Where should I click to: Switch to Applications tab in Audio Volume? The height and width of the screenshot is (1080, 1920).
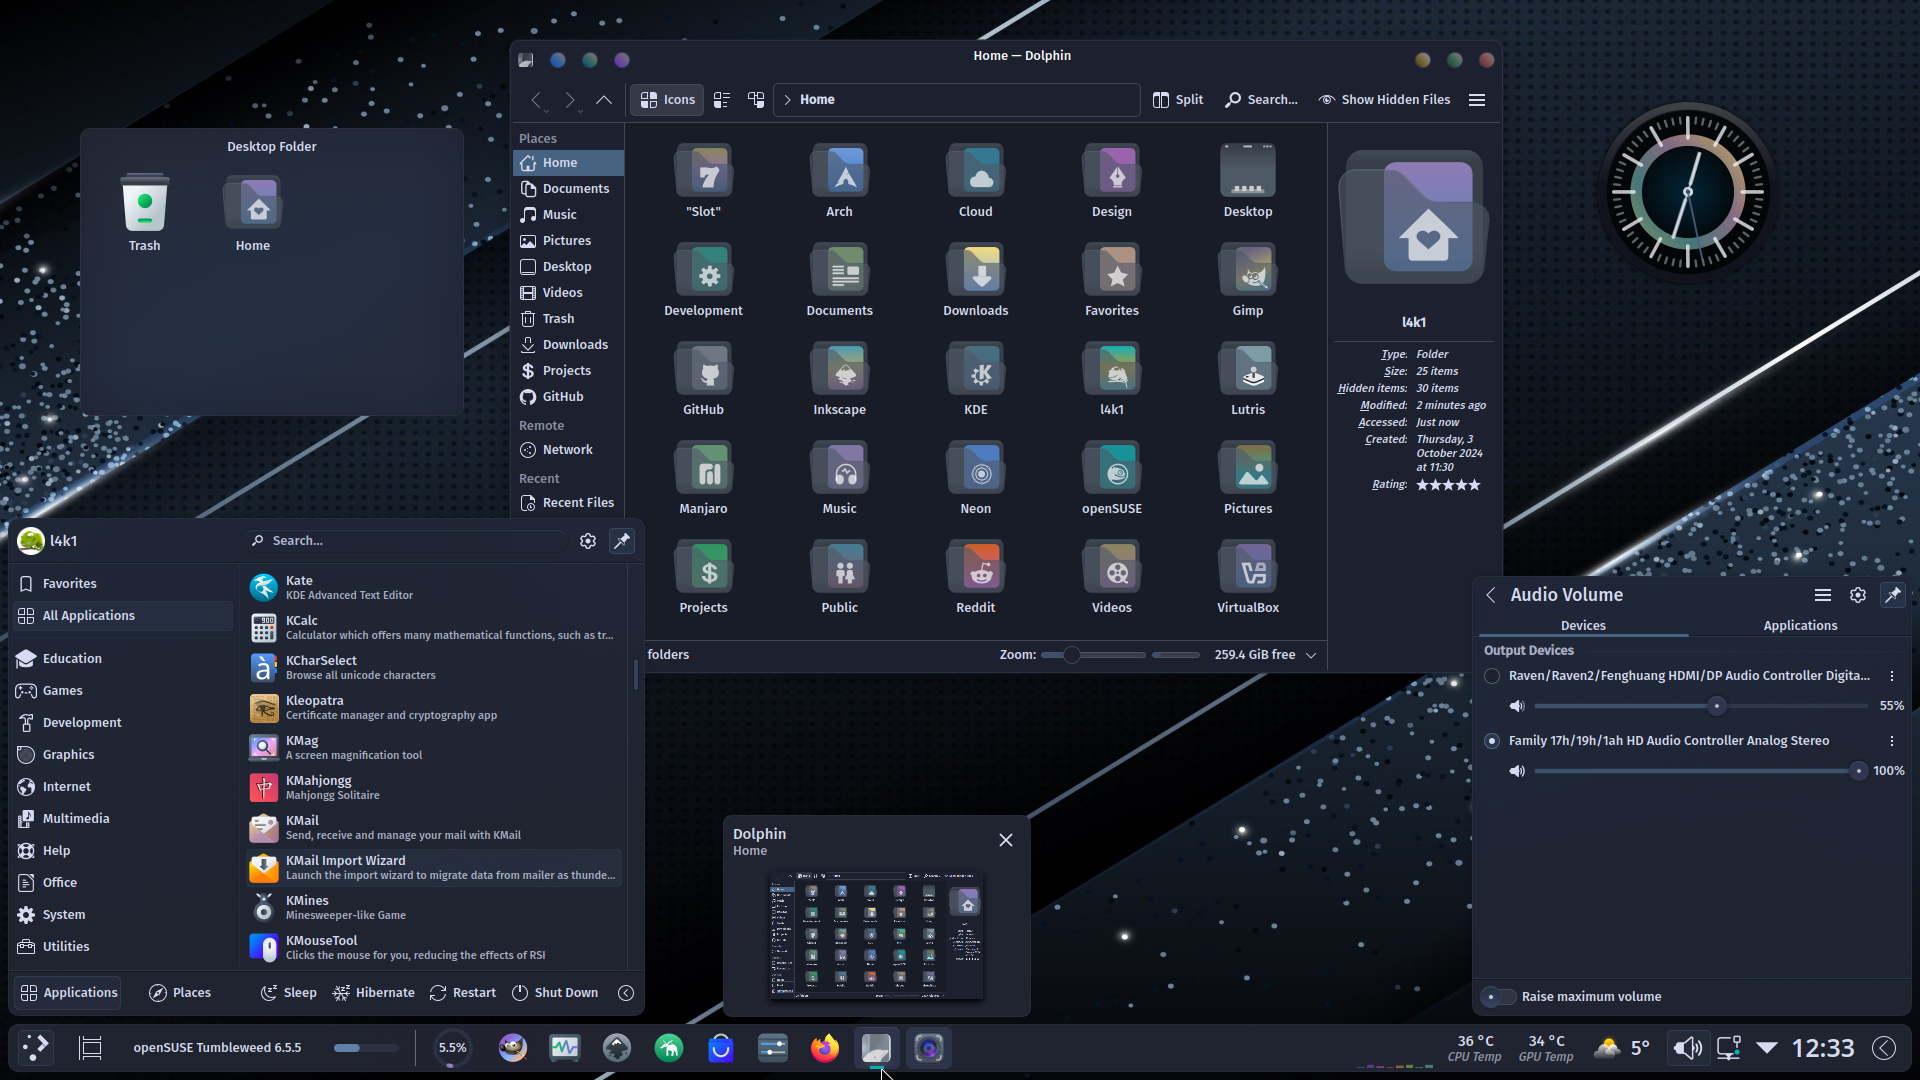[1800, 626]
